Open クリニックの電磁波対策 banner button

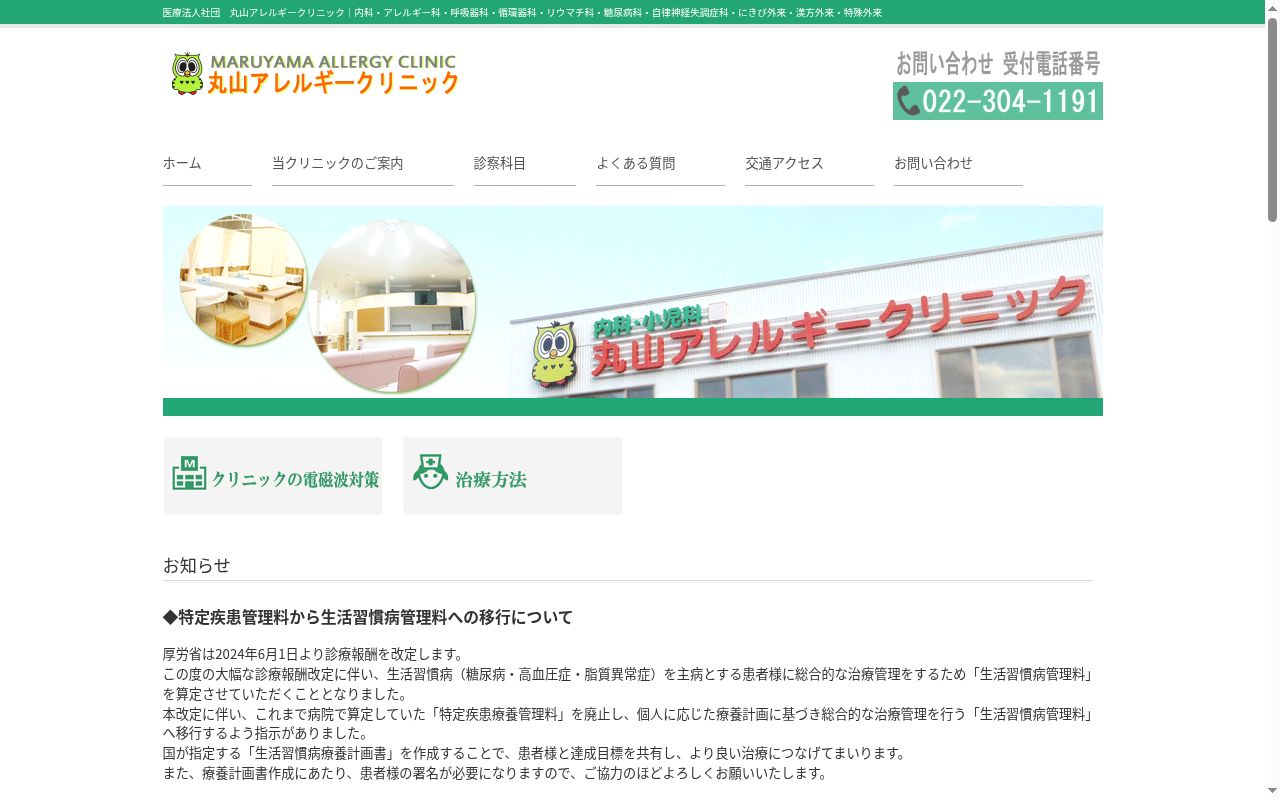click(273, 476)
